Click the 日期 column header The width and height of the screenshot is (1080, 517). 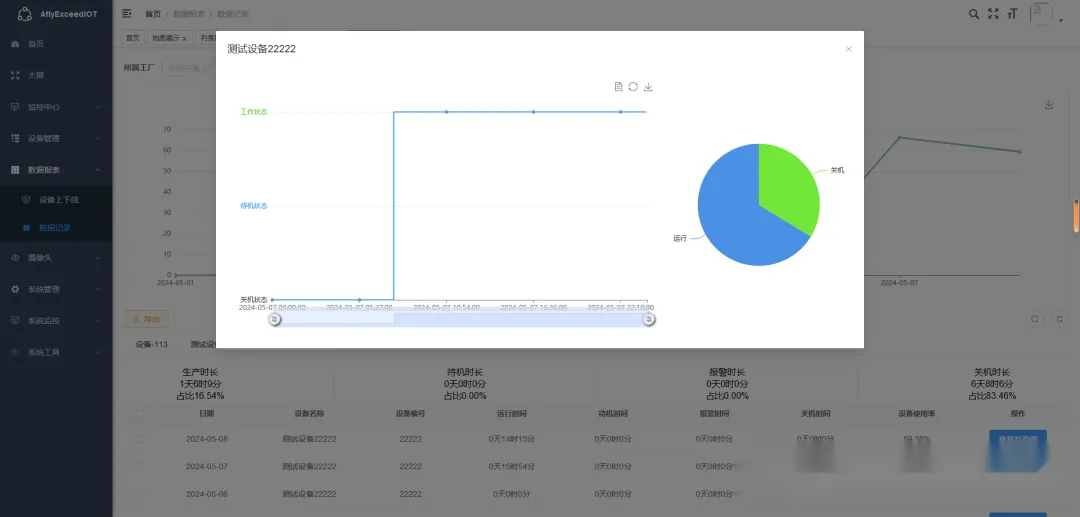pyautogui.click(x=207, y=414)
